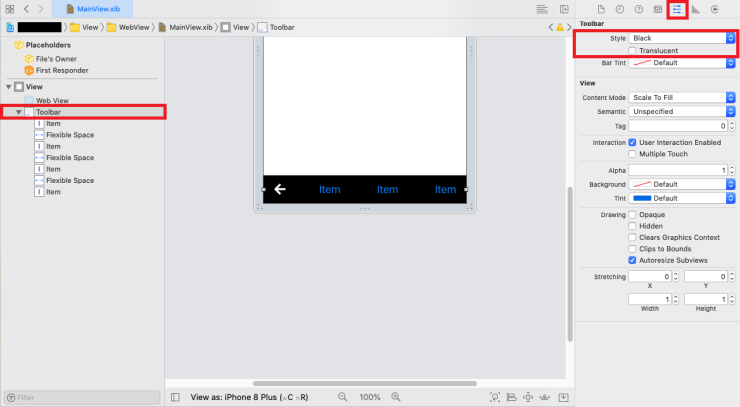740x407 pixels.
Task: Open the Content Mode dropdown
Action: 682,97
